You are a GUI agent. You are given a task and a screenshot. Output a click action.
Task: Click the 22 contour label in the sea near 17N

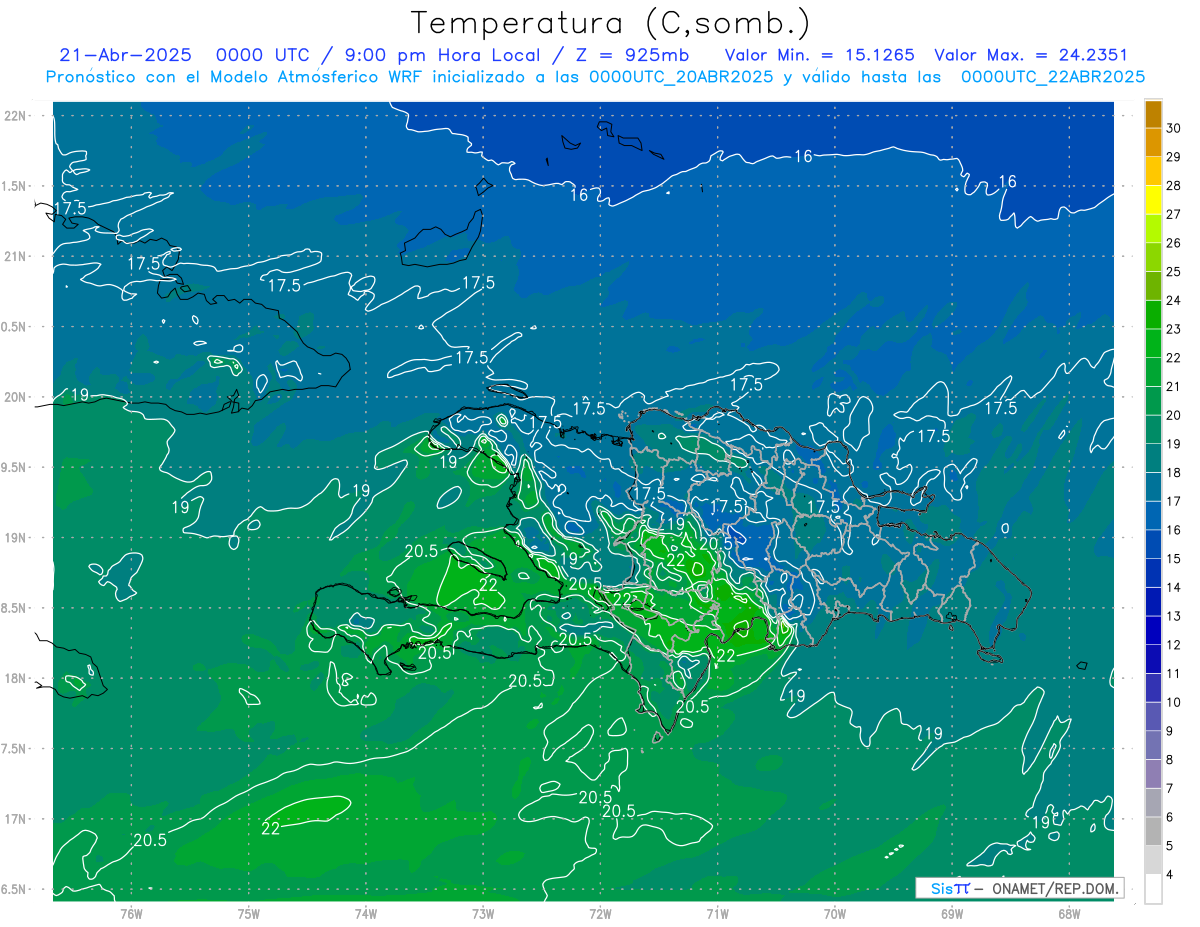click(271, 828)
